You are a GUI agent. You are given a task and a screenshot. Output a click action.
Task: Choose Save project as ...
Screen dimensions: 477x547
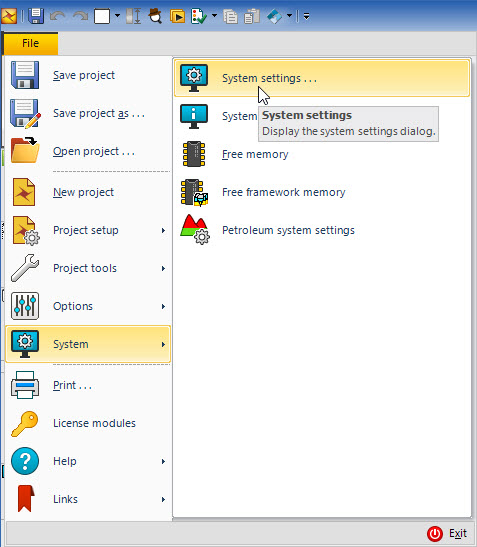point(99,113)
